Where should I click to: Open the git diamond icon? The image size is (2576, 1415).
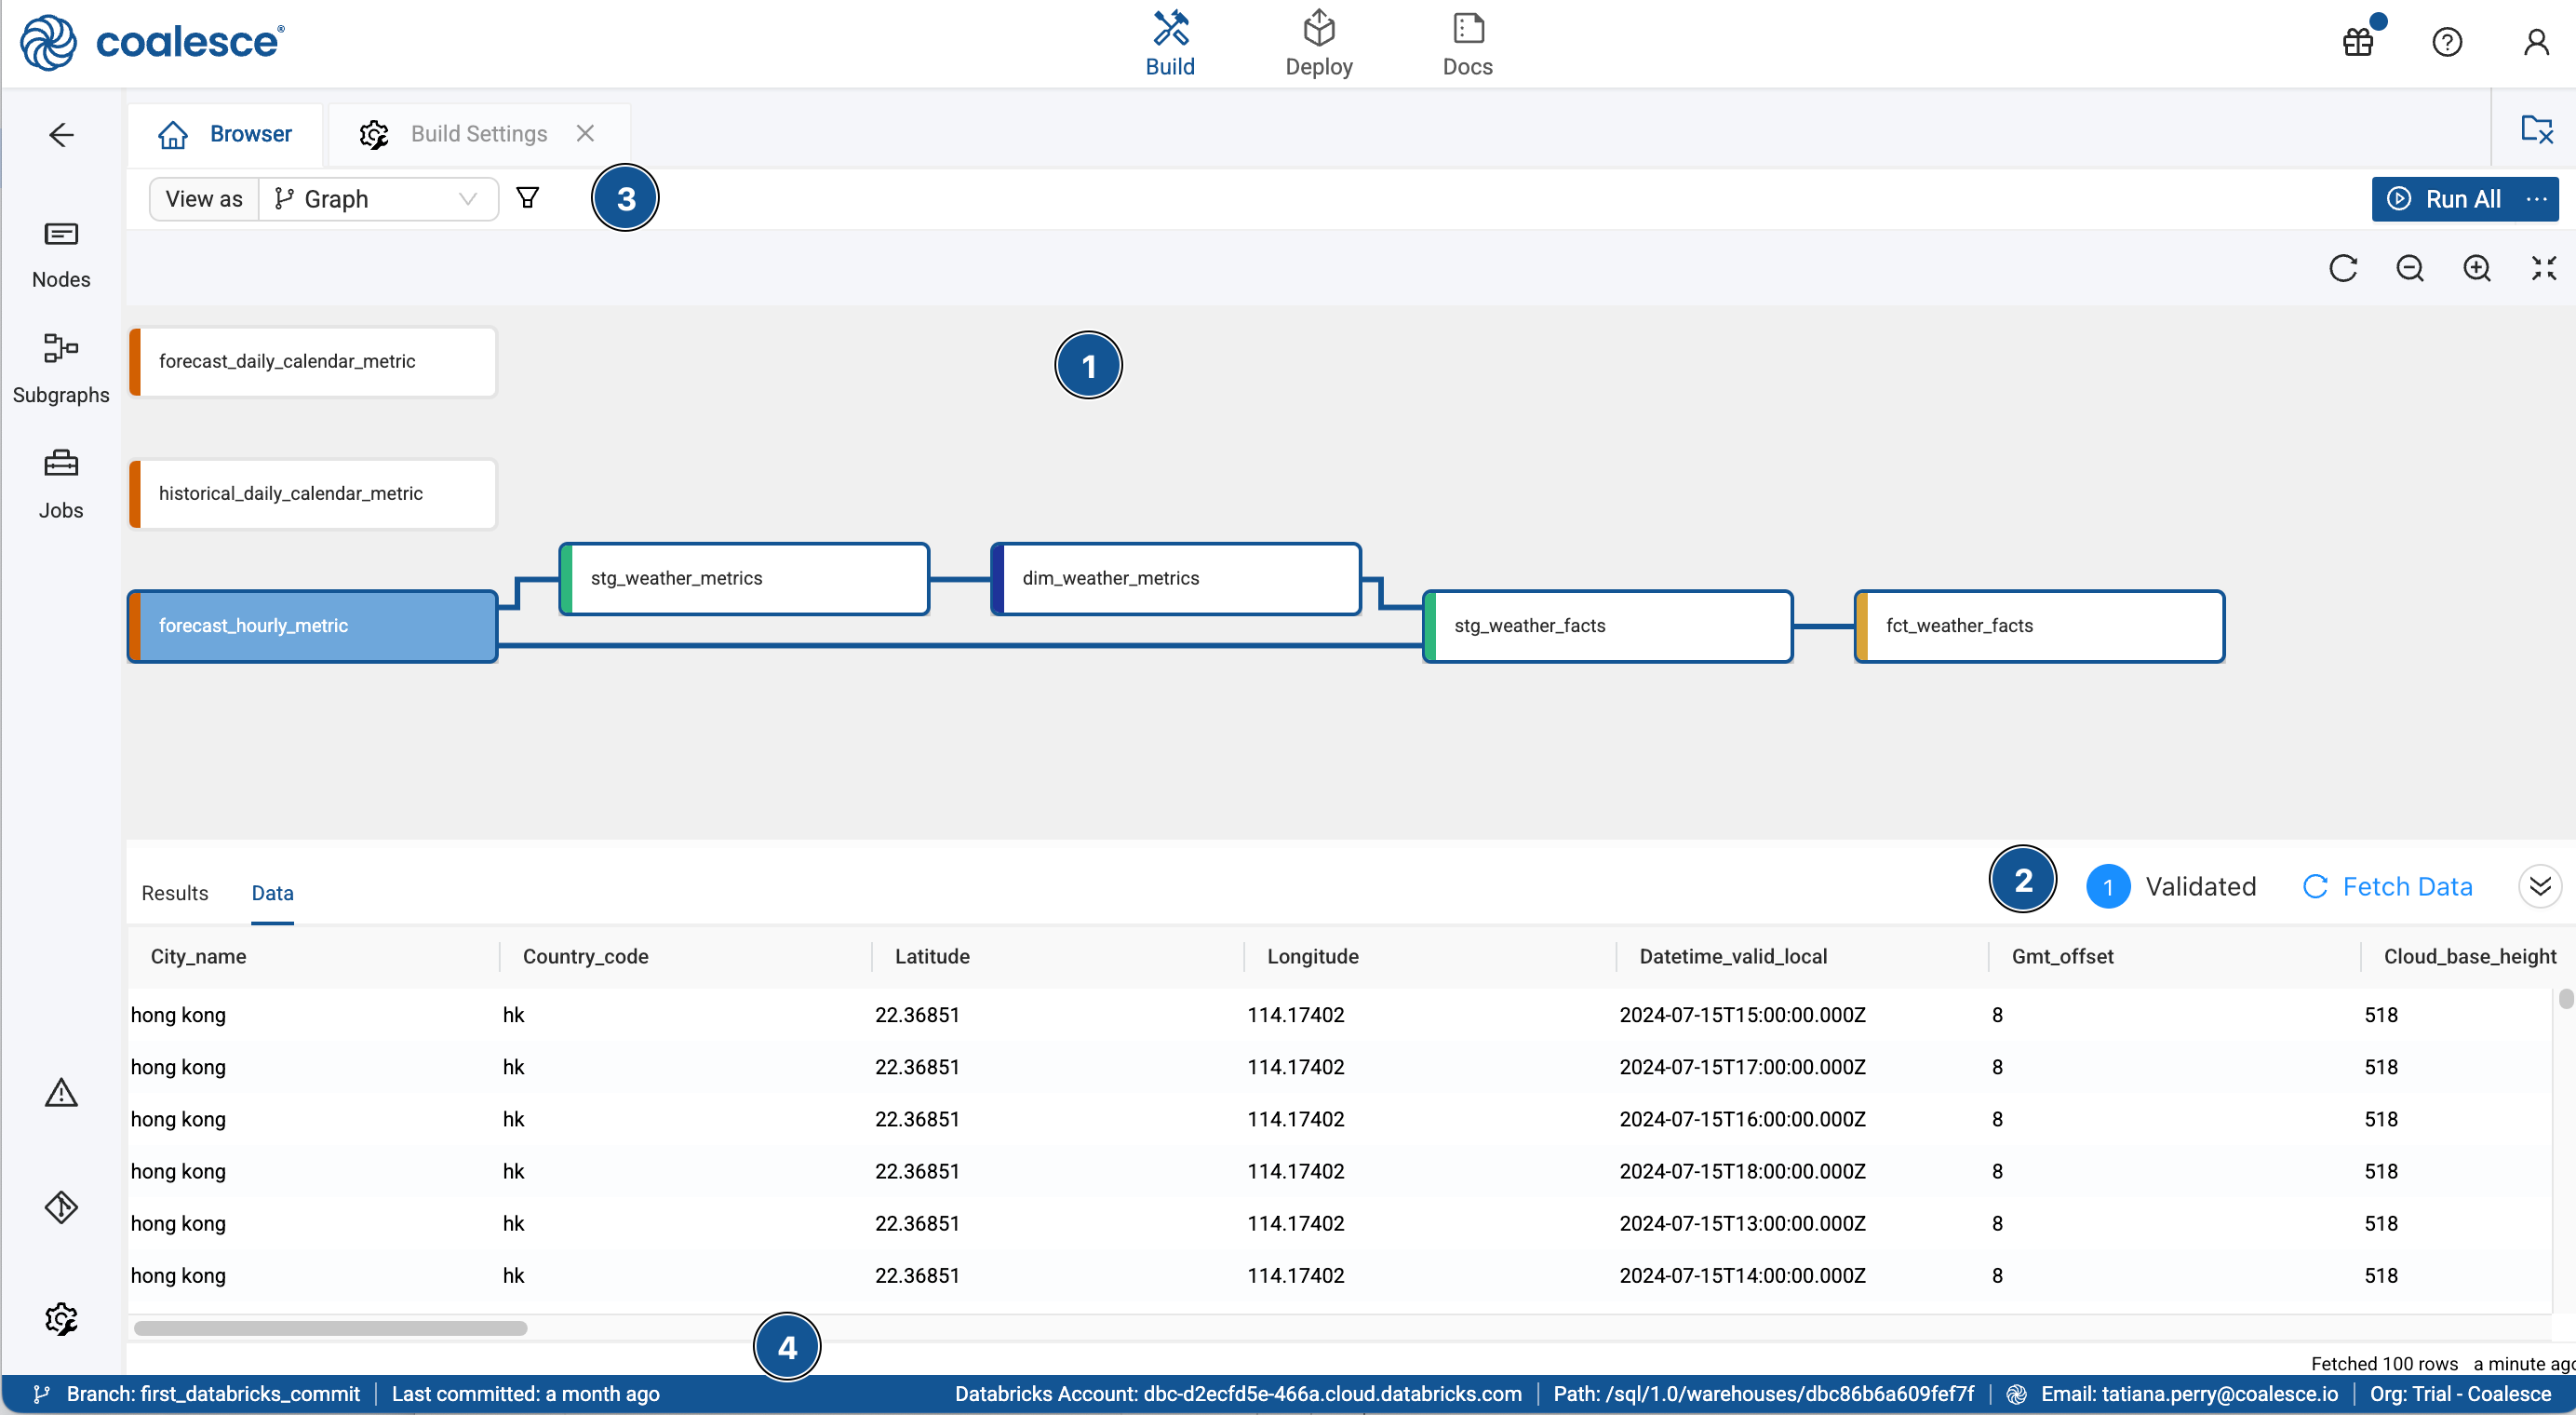(61, 1207)
